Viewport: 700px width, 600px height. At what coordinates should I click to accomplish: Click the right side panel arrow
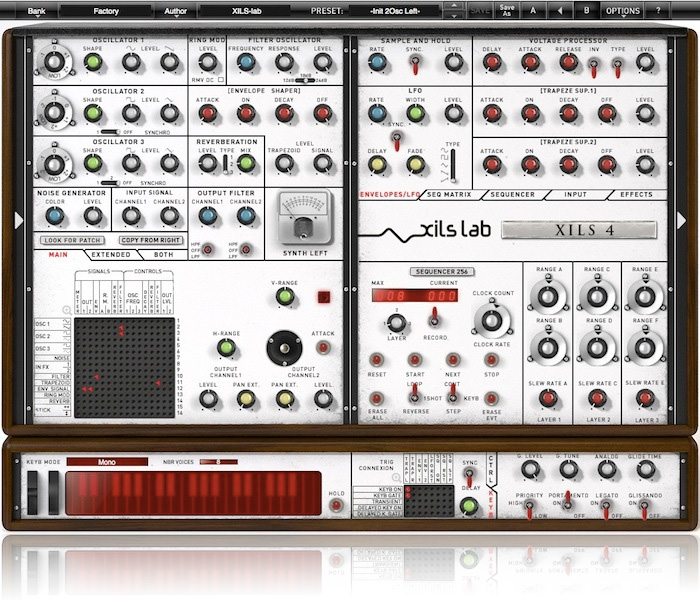[x=683, y=218]
